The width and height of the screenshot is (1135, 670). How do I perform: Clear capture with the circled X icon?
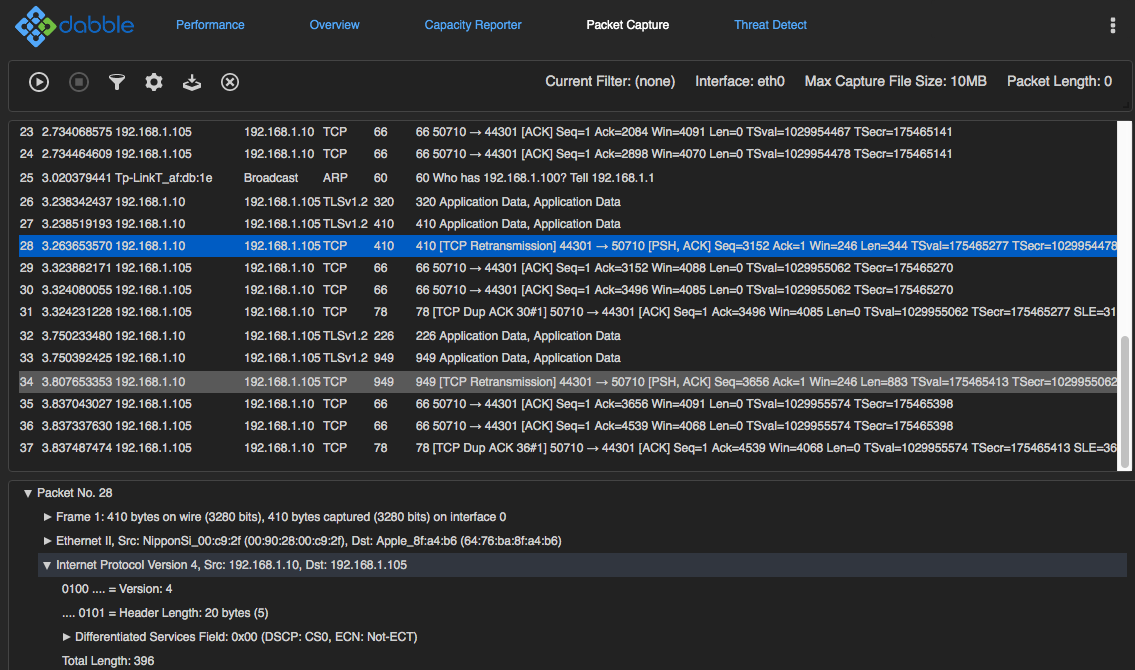click(x=230, y=82)
